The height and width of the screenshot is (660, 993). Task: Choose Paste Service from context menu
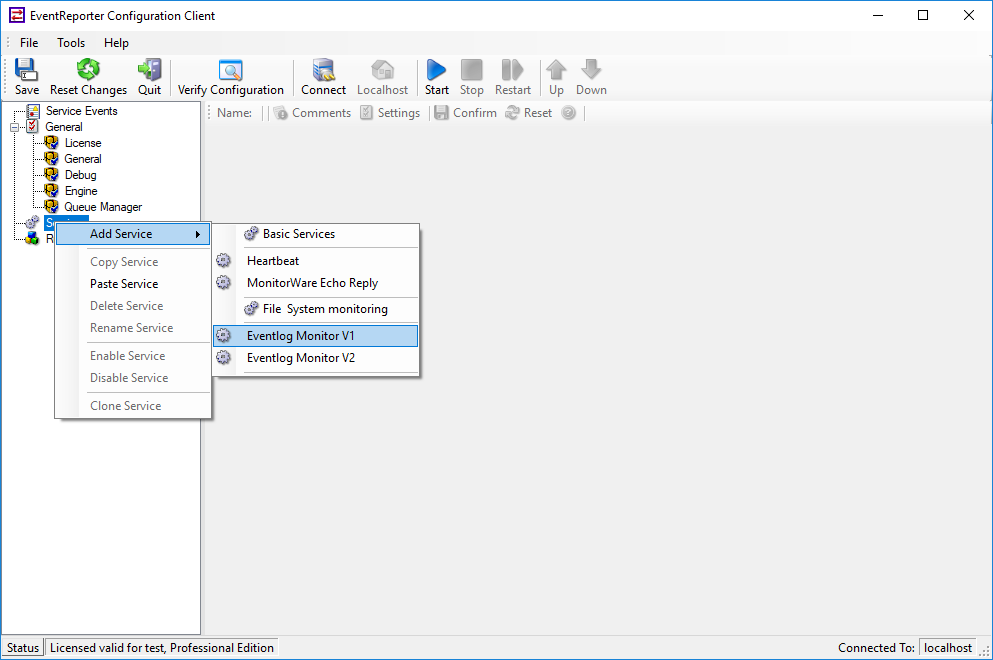(x=133, y=284)
